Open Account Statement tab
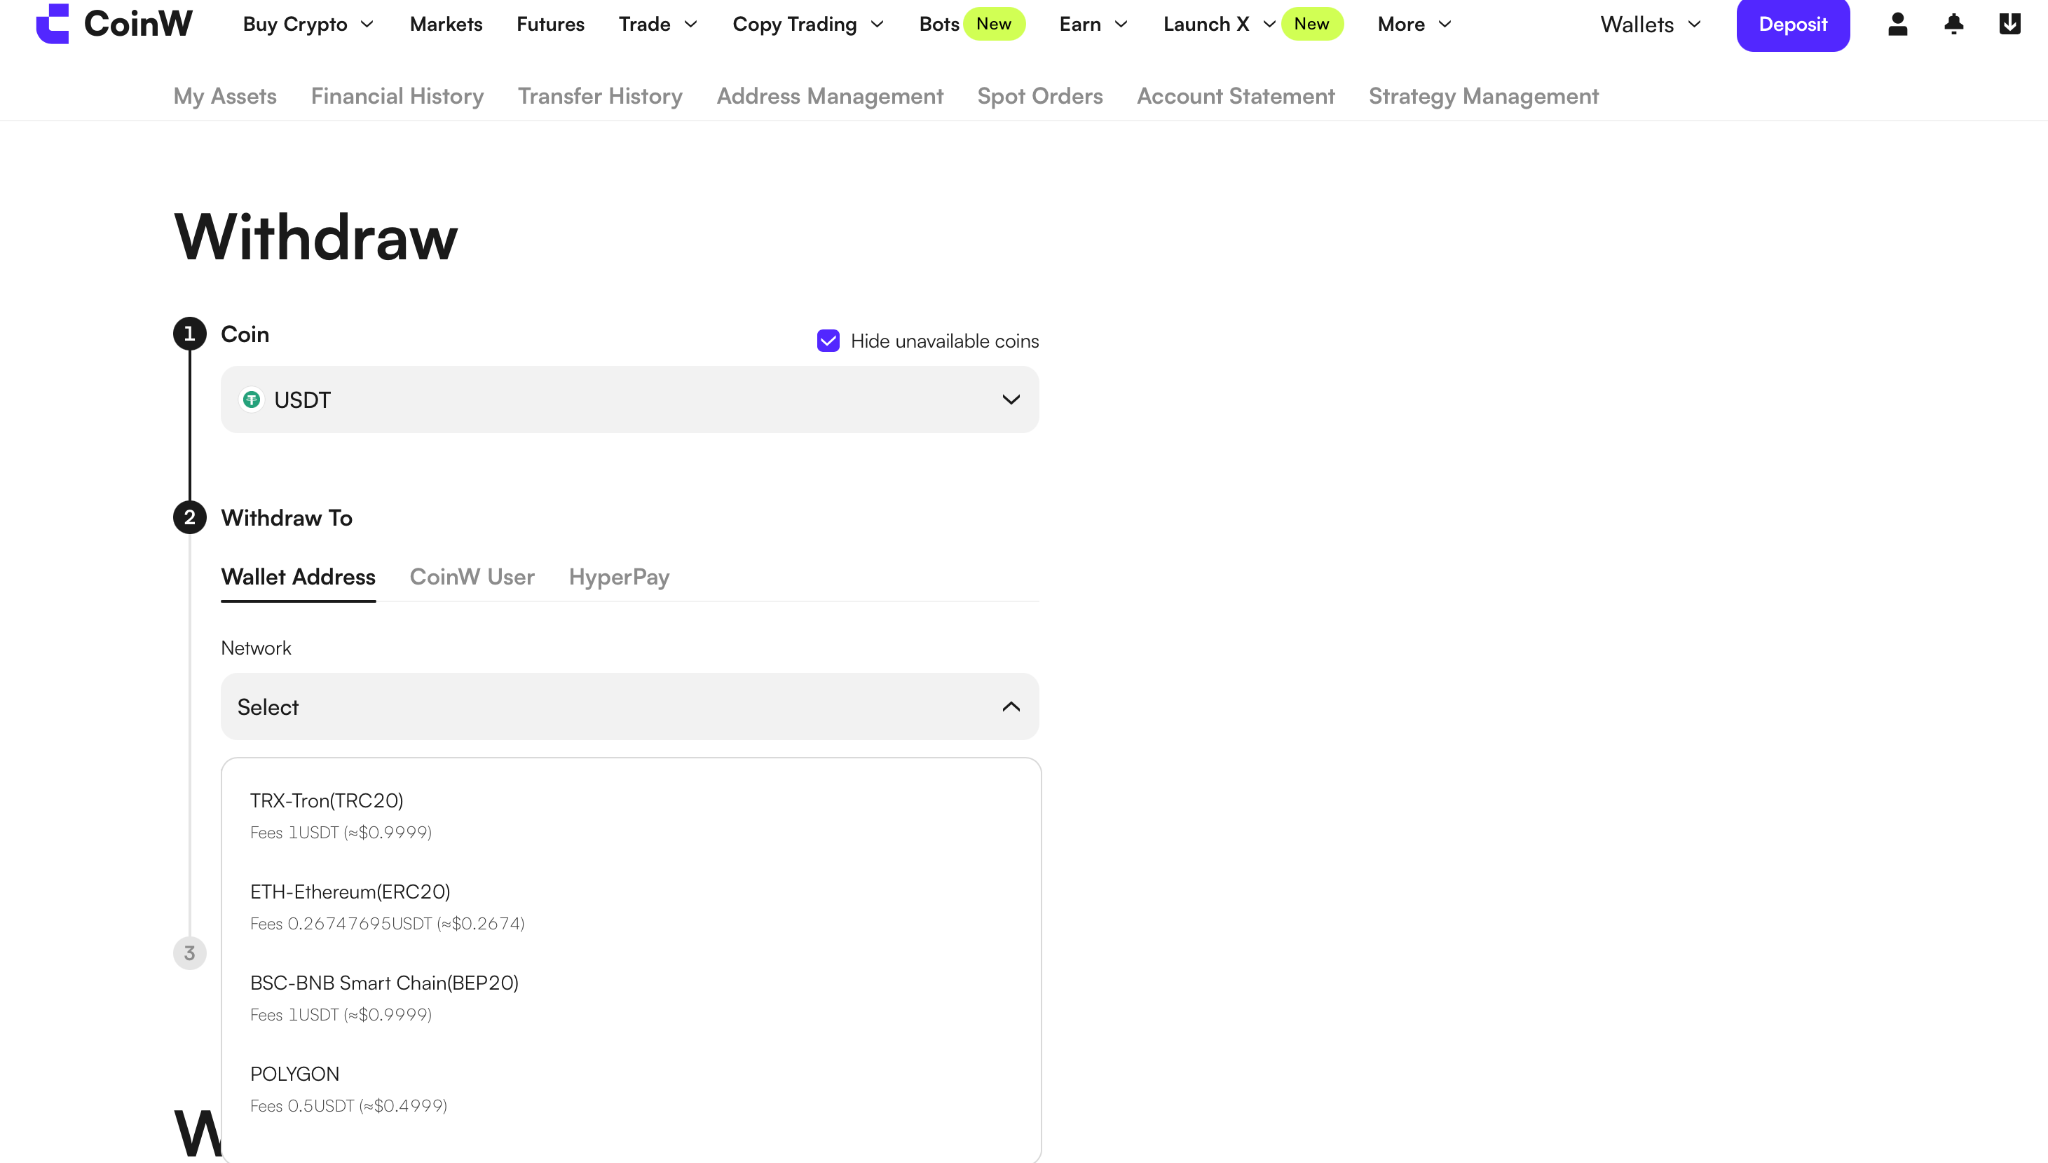The width and height of the screenshot is (2048, 1163). [x=1236, y=96]
